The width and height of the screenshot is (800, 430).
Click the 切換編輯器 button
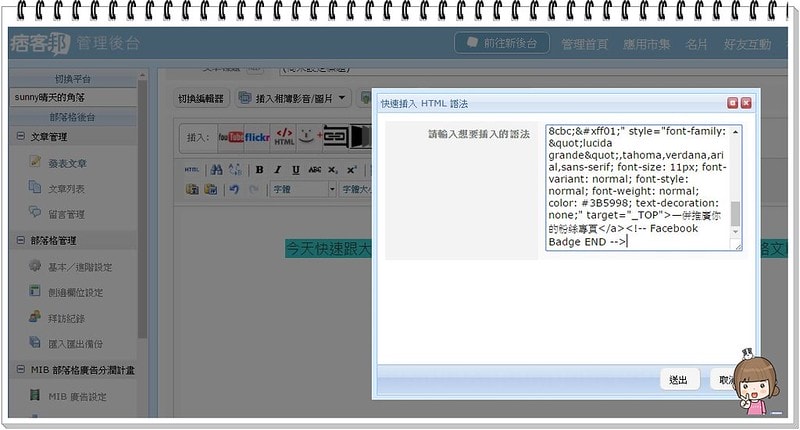tap(201, 98)
